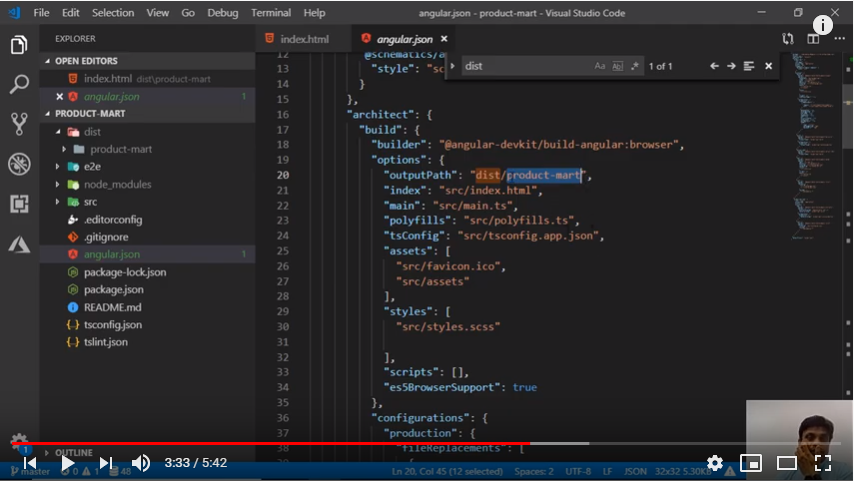Image resolution: width=854 pixels, height=481 pixels.
Task: Collapse the dist folder
Action: (x=92, y=131)
